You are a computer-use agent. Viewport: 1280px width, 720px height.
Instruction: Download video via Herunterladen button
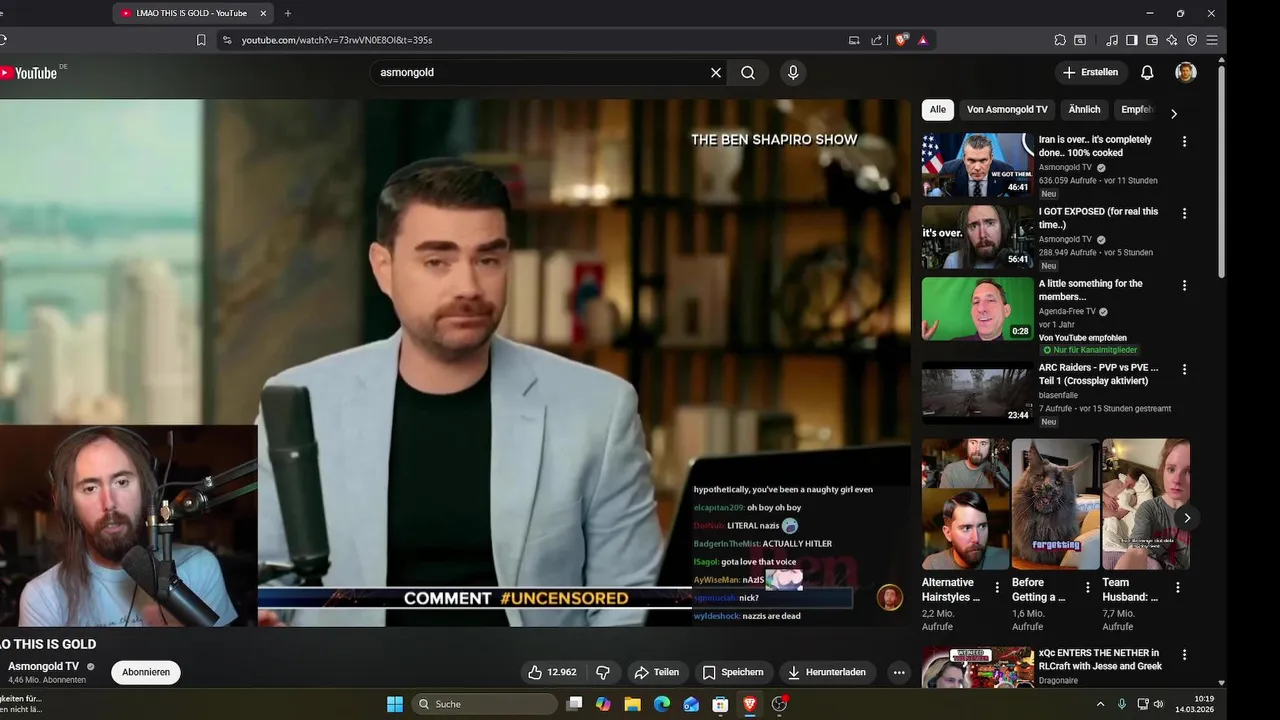(x=827, y=672)
